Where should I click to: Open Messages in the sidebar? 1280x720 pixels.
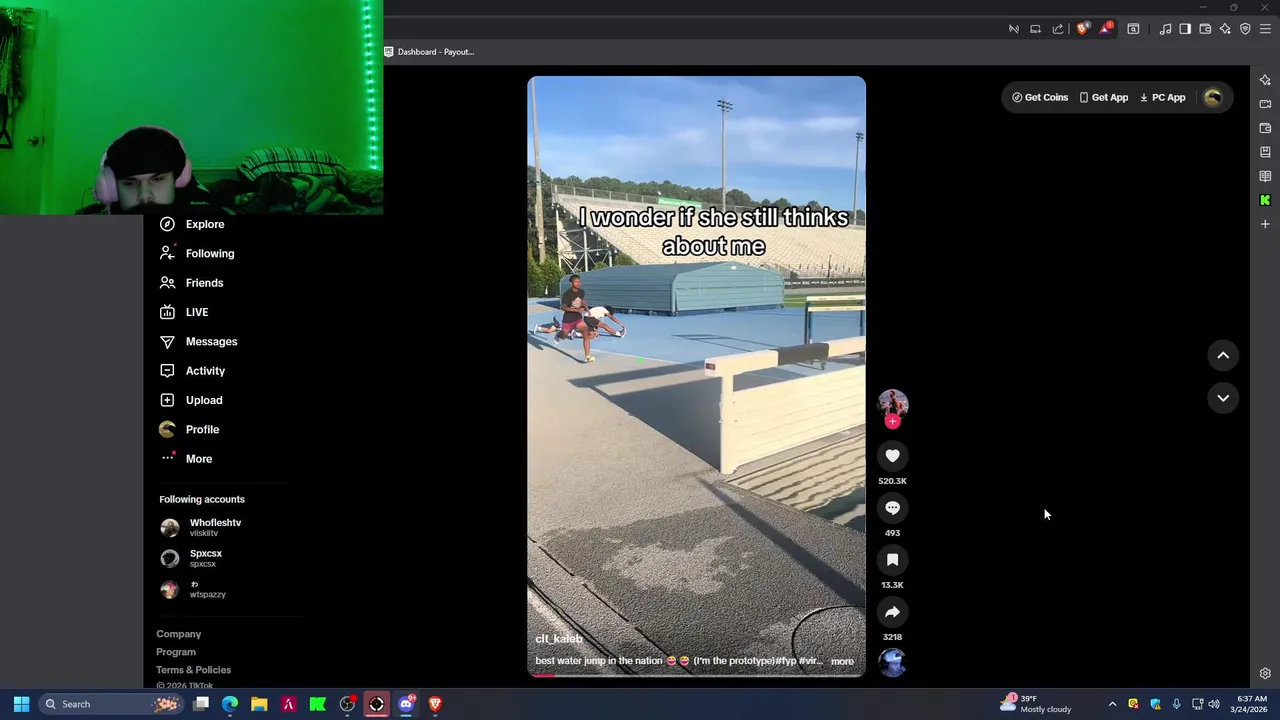tap(198, 341)
